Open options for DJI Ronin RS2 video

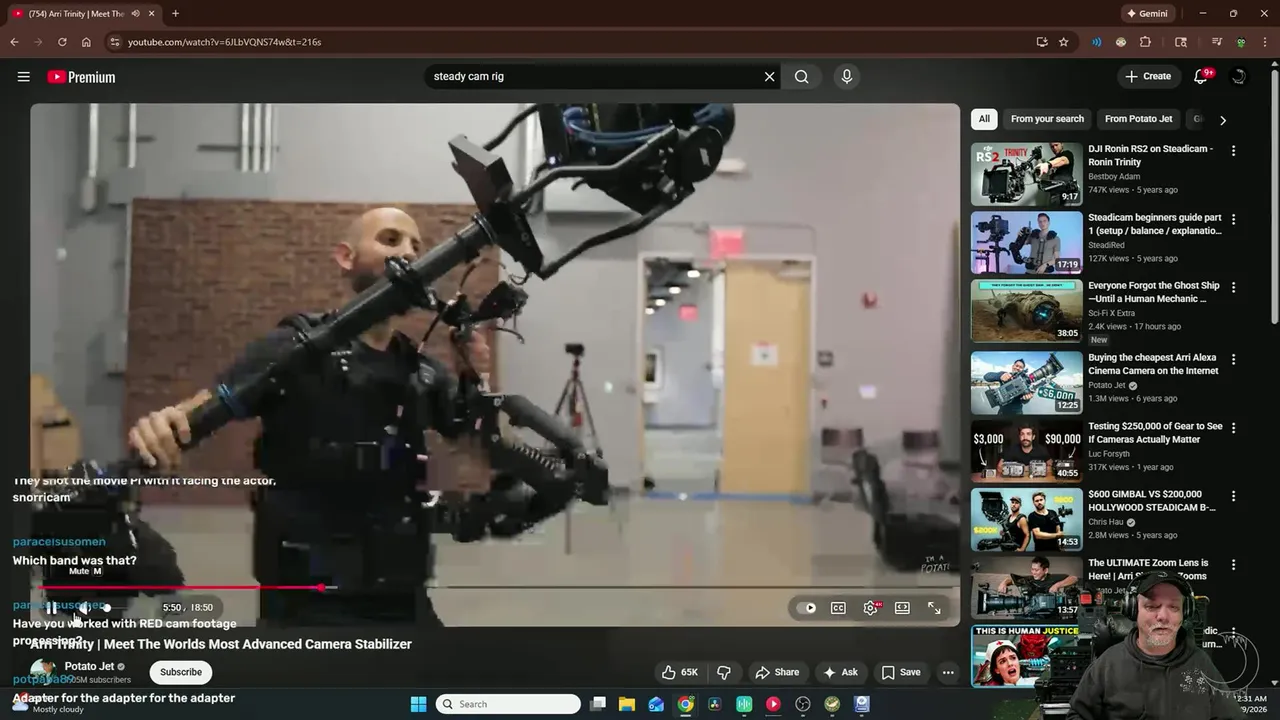click(x=1233, y=151)
